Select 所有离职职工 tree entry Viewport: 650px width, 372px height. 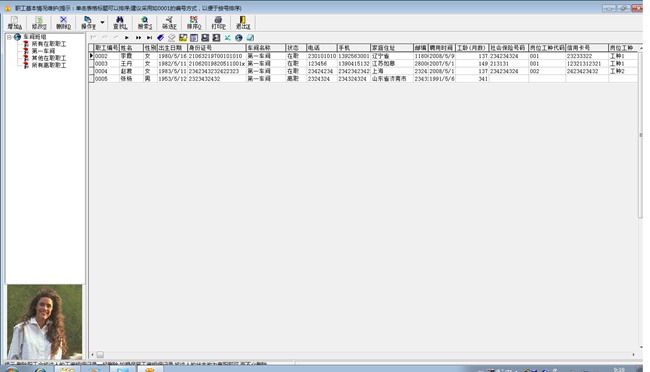coord(49,65)
